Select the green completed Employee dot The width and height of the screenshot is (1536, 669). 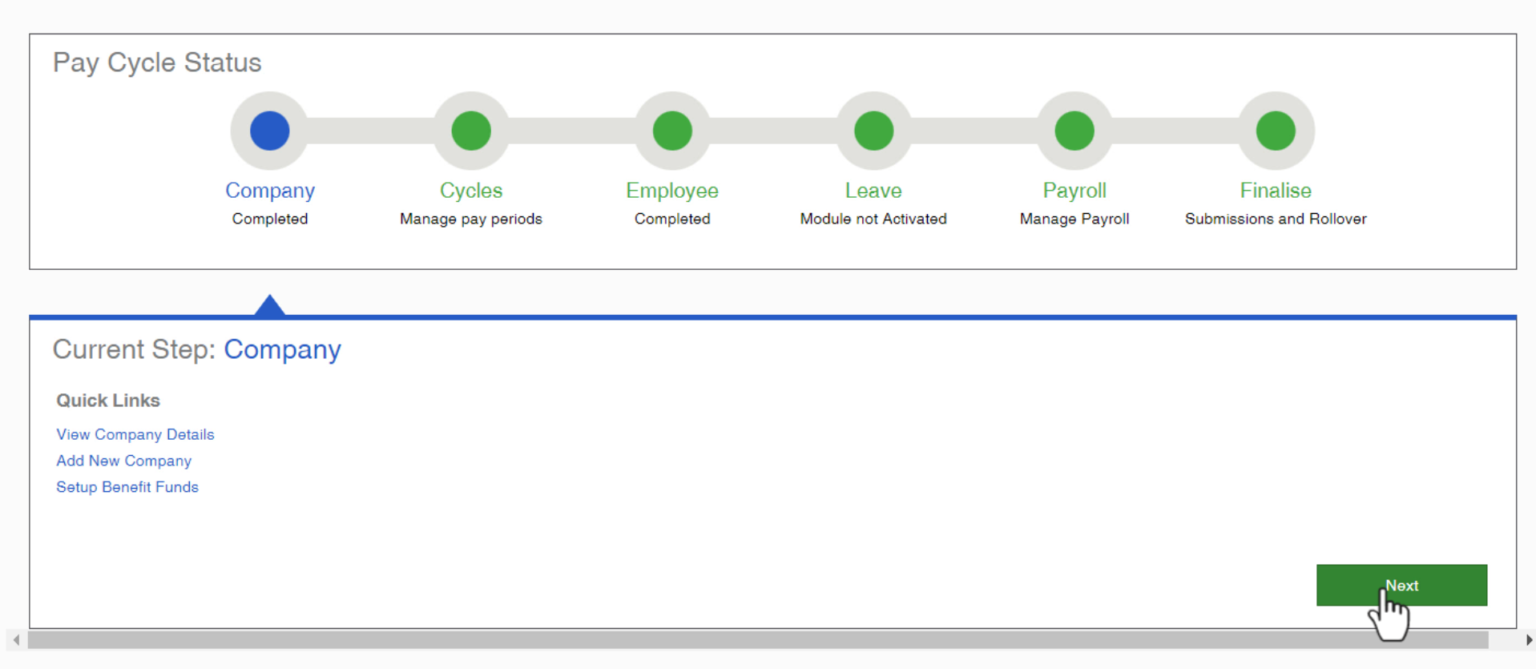[671, 129]
